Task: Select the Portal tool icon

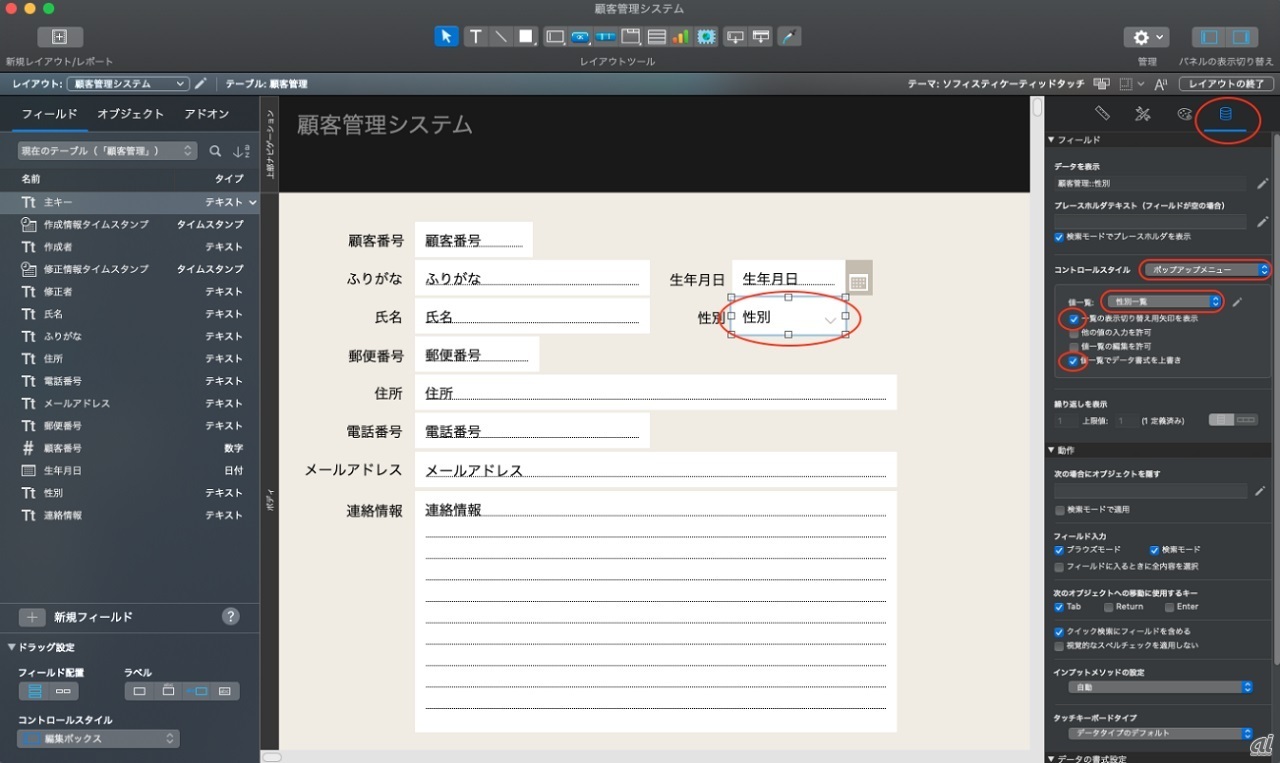Action: pyautogui.click(x=657, y=37)
